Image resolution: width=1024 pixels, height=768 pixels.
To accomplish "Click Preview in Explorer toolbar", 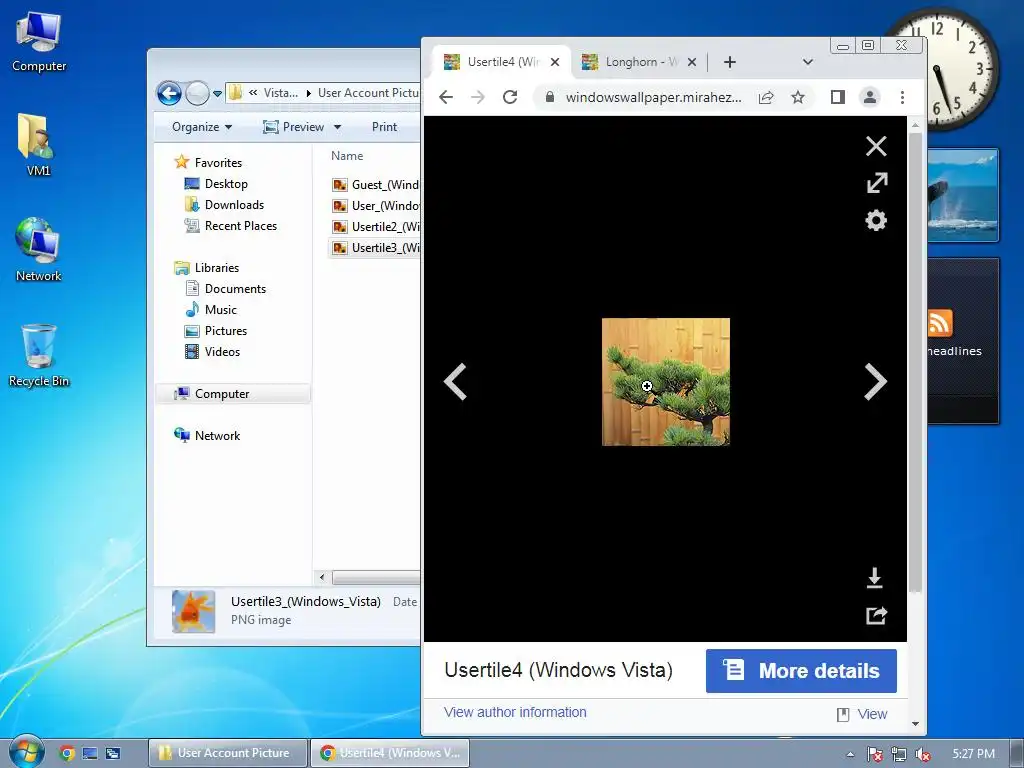I will point(293,127).
